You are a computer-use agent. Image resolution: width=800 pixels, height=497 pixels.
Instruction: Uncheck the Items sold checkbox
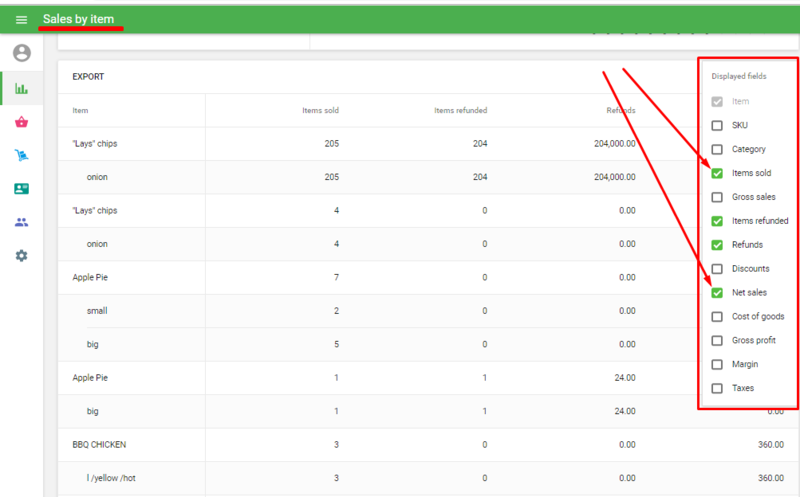pos(716,173)
